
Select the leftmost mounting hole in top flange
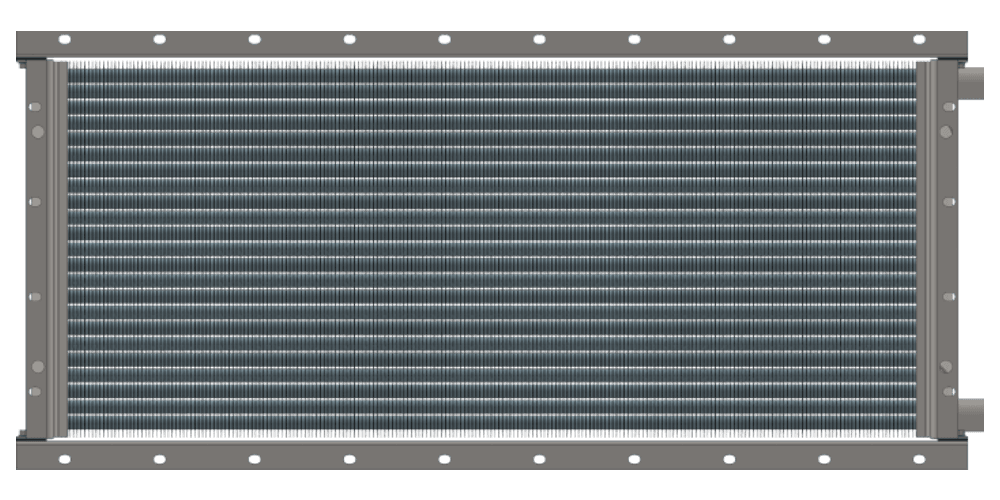[x=64, y=40]
